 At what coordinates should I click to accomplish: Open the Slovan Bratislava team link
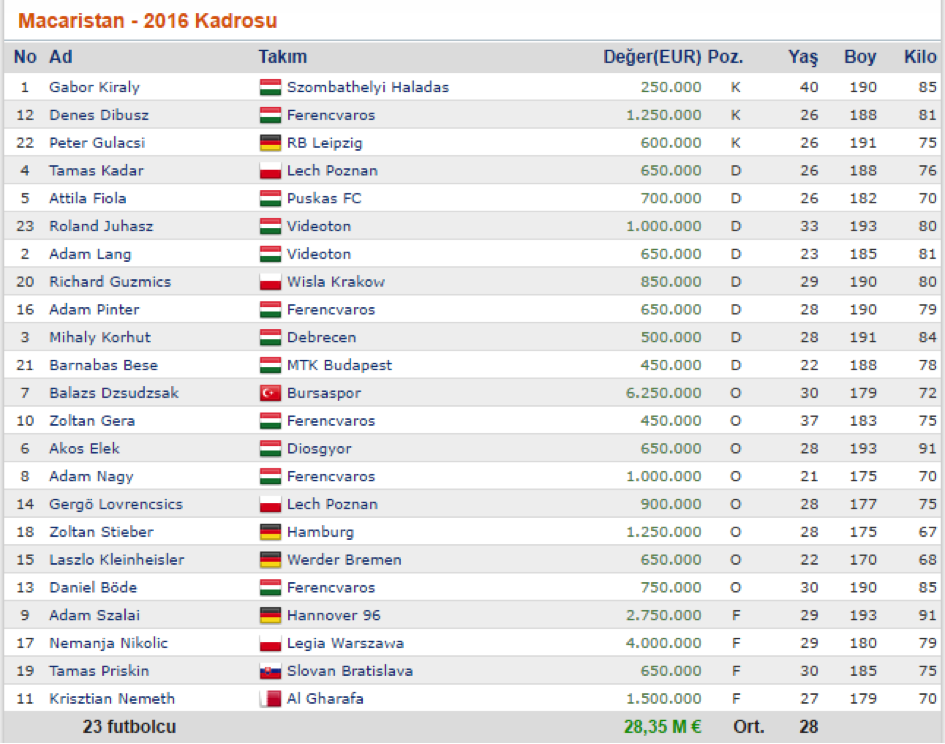pyautogui.click(x=350, y=670)
